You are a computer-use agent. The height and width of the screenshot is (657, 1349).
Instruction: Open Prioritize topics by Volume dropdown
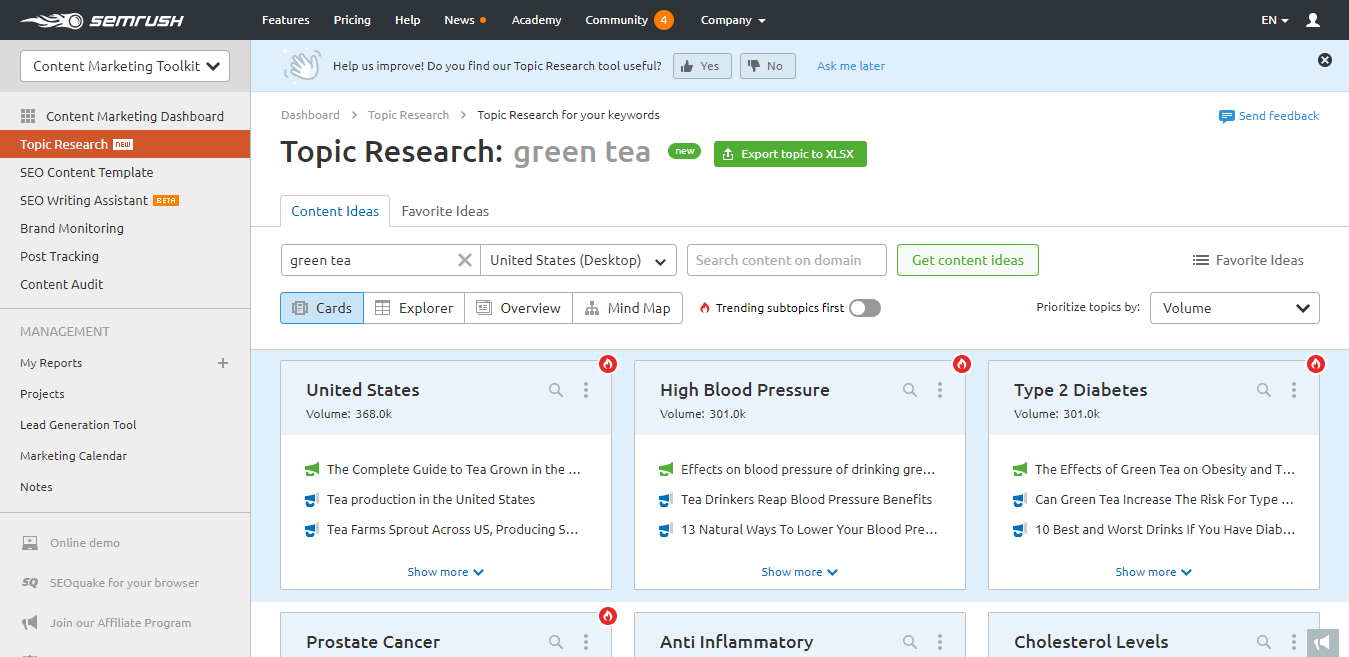[x=1235, y=308]
